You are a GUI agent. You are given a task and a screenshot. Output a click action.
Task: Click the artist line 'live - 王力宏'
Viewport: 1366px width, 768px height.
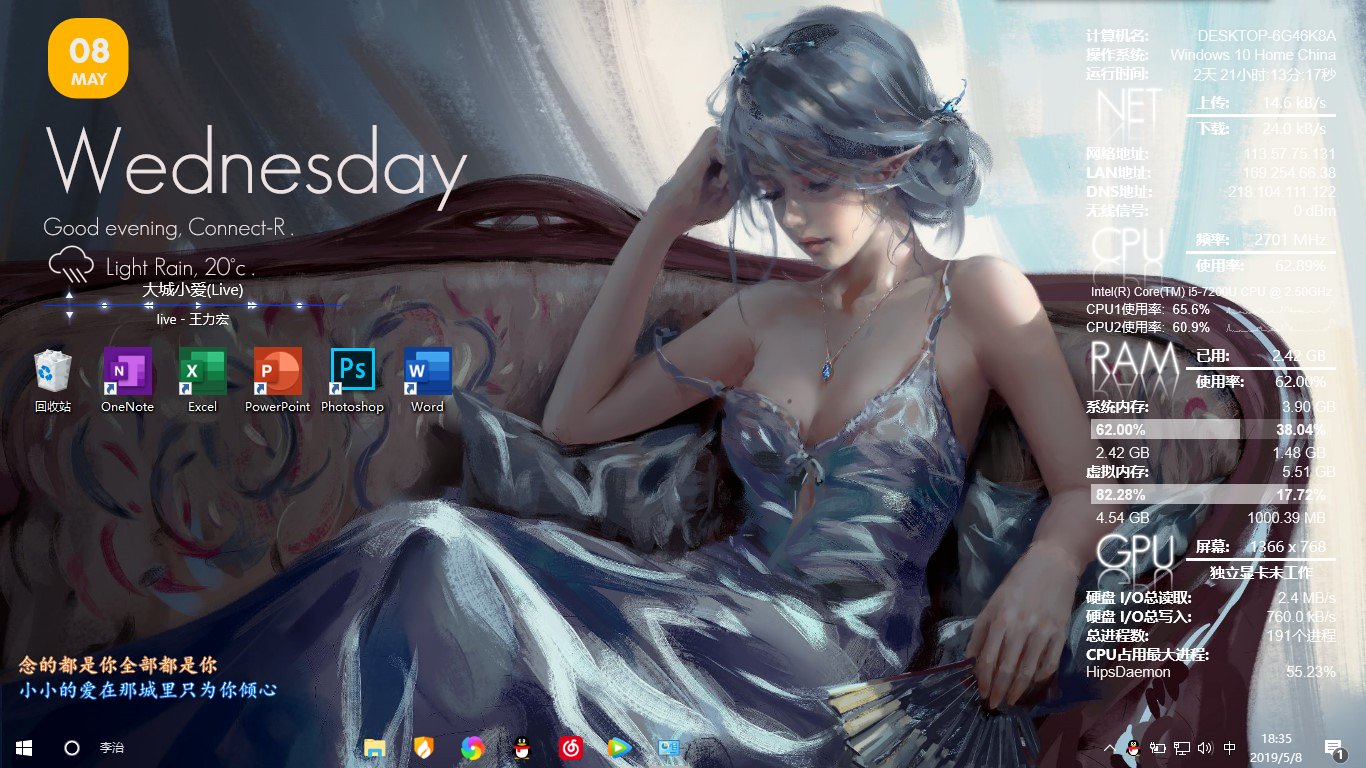click(x=193, y=319)
